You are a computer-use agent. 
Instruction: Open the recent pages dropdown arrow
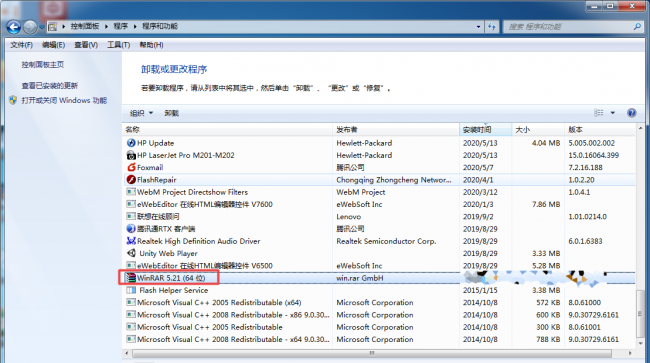[x=41, y=27]
